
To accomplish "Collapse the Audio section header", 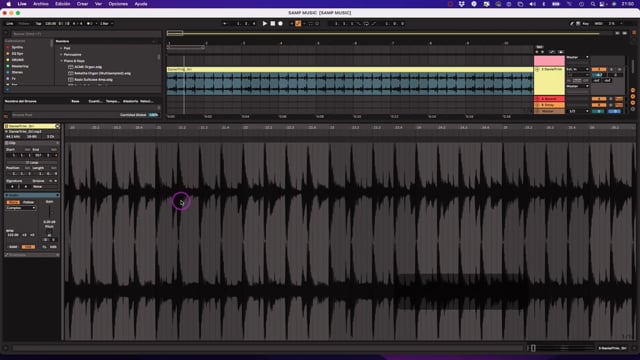I will [x=32, y=195].
